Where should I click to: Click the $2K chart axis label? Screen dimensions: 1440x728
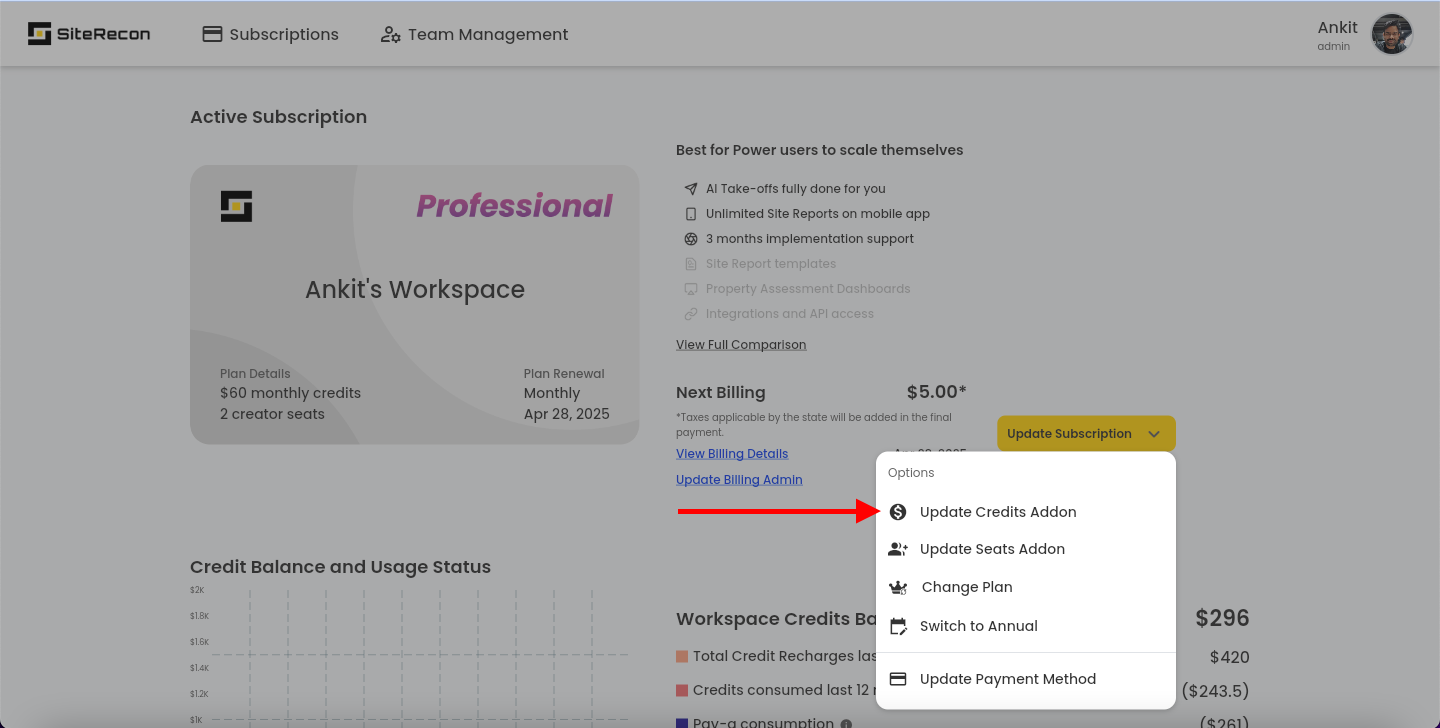[197, 590]
